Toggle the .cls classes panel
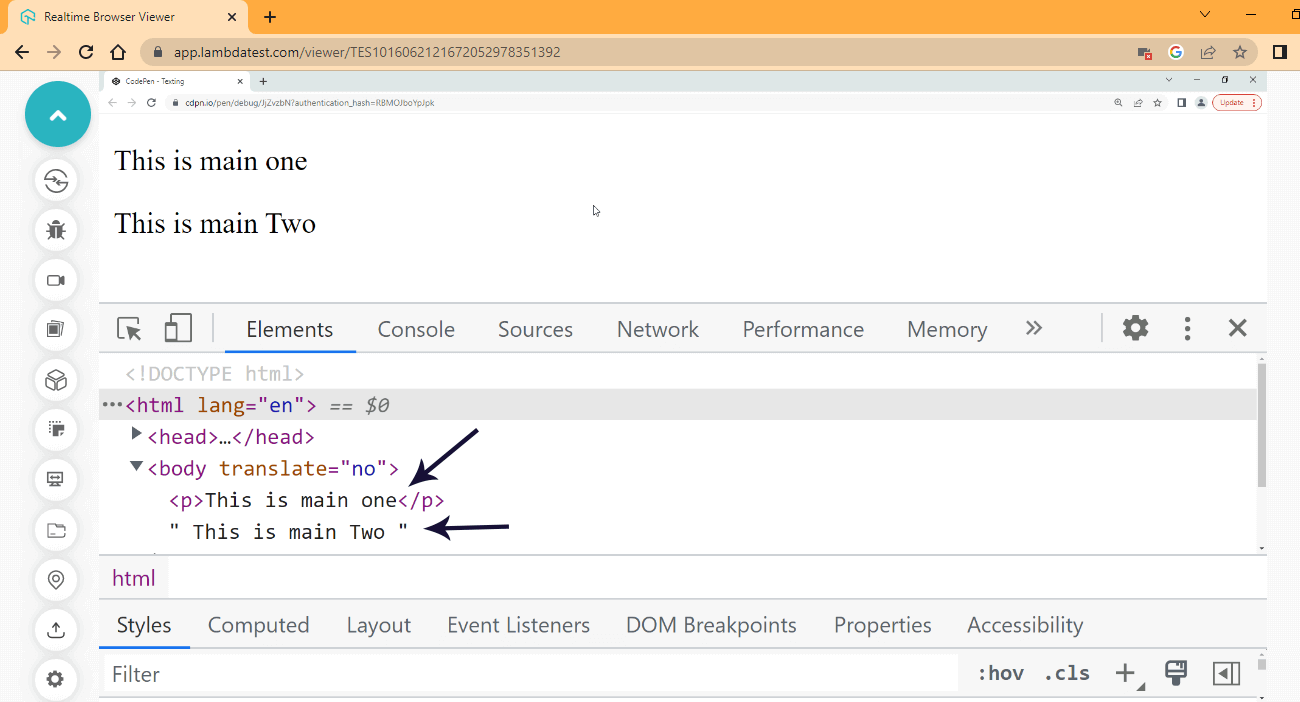Image resolution: width=1300 pixels, height=702 pixels. (1067, 674)
